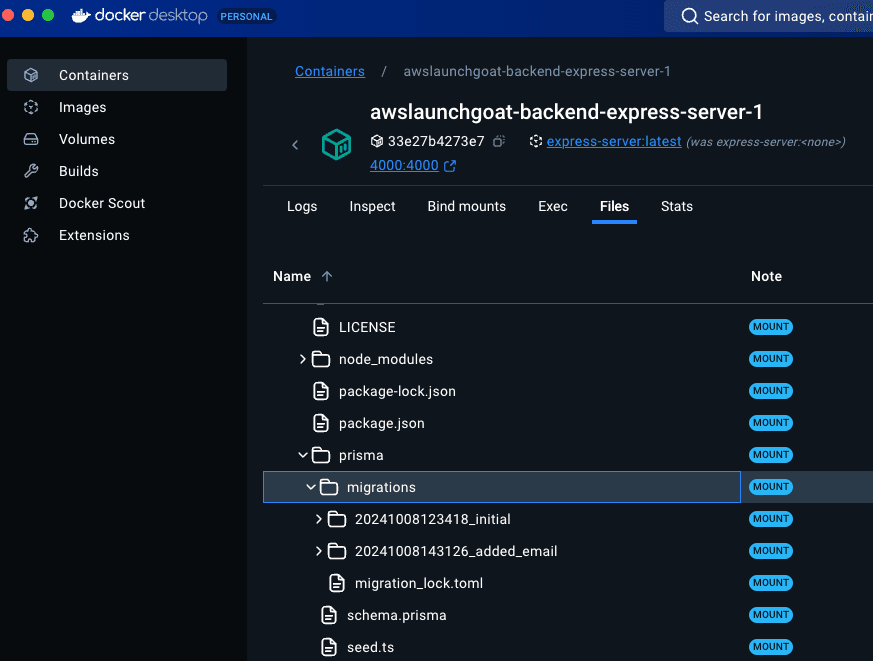
Task: Open the Stats tab
Action: pos(677,206)
